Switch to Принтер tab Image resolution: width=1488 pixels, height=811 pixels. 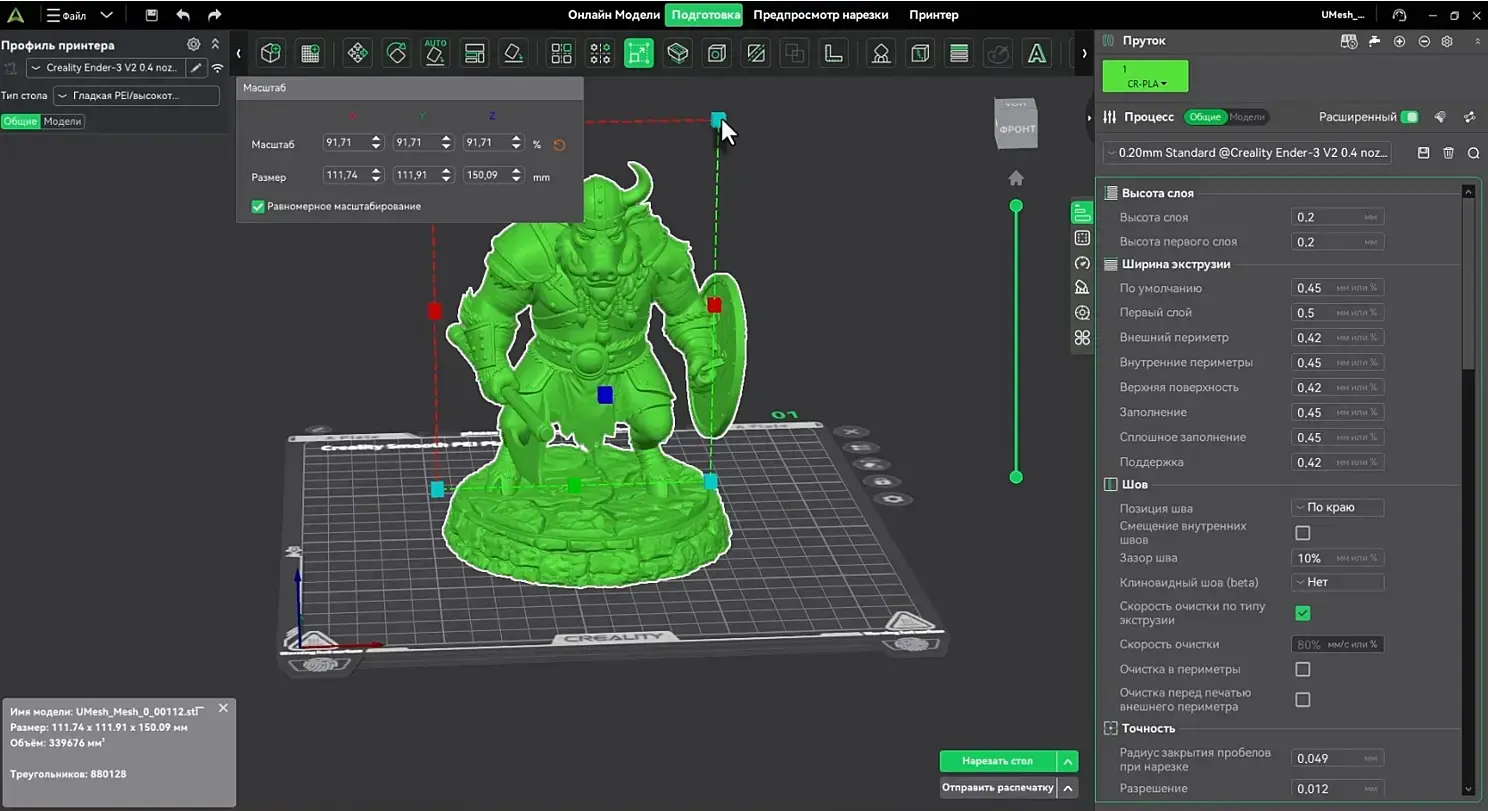[934, 15]
